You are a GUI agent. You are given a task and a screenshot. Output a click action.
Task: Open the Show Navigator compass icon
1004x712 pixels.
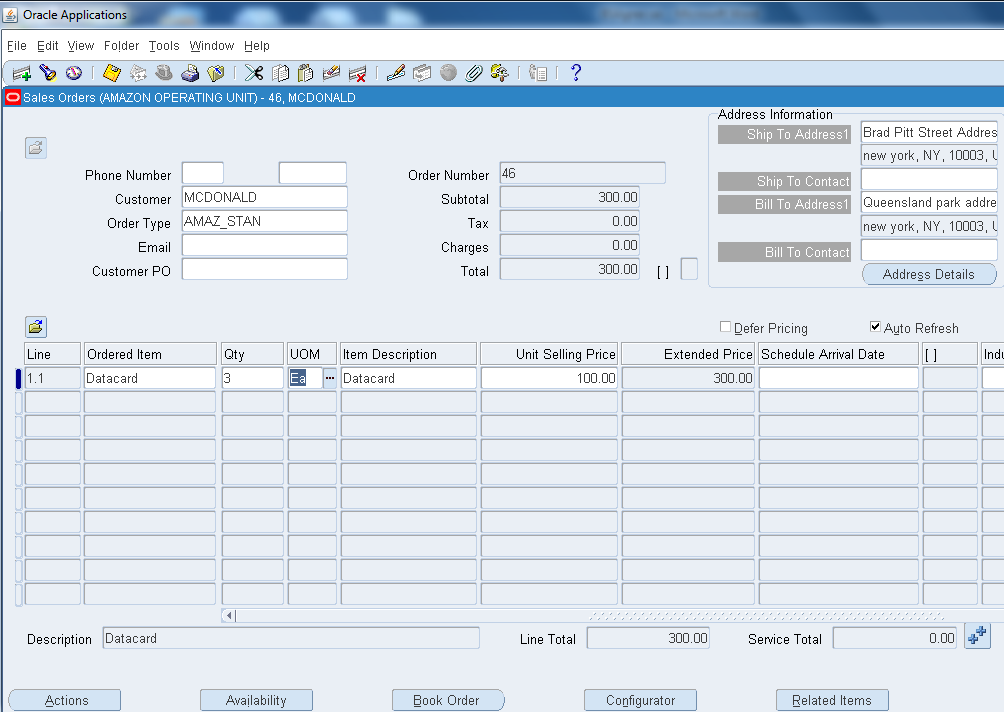click(74, 73)
